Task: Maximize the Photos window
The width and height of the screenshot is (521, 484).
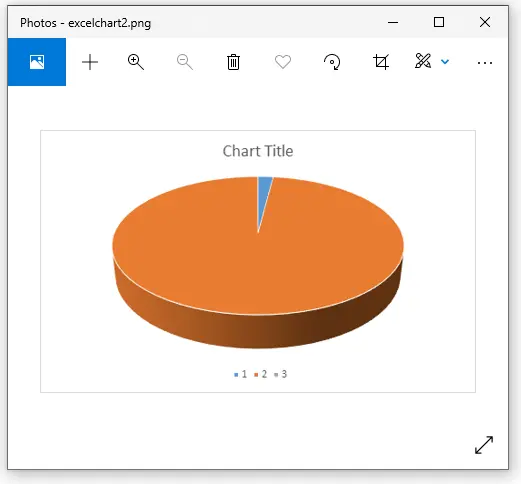Action: click(439, 22)
